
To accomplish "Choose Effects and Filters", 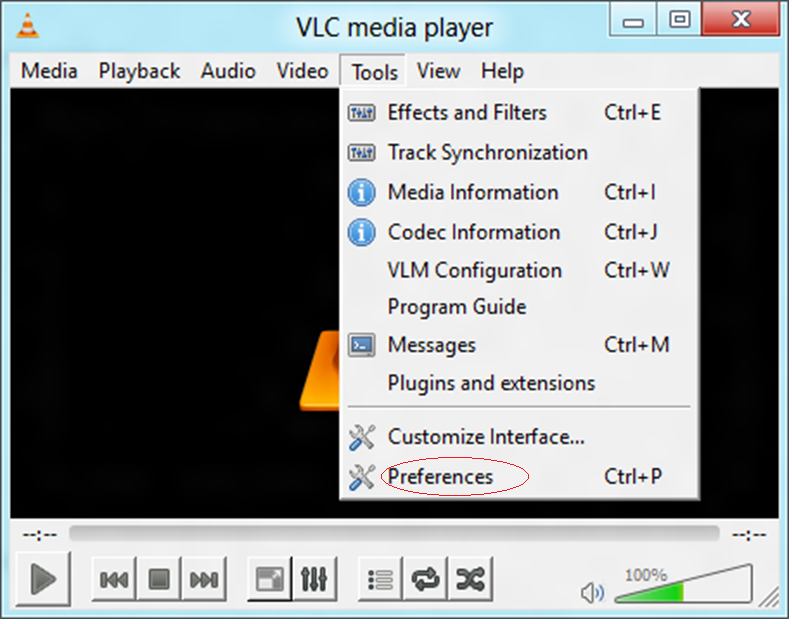I will (519, 112).
